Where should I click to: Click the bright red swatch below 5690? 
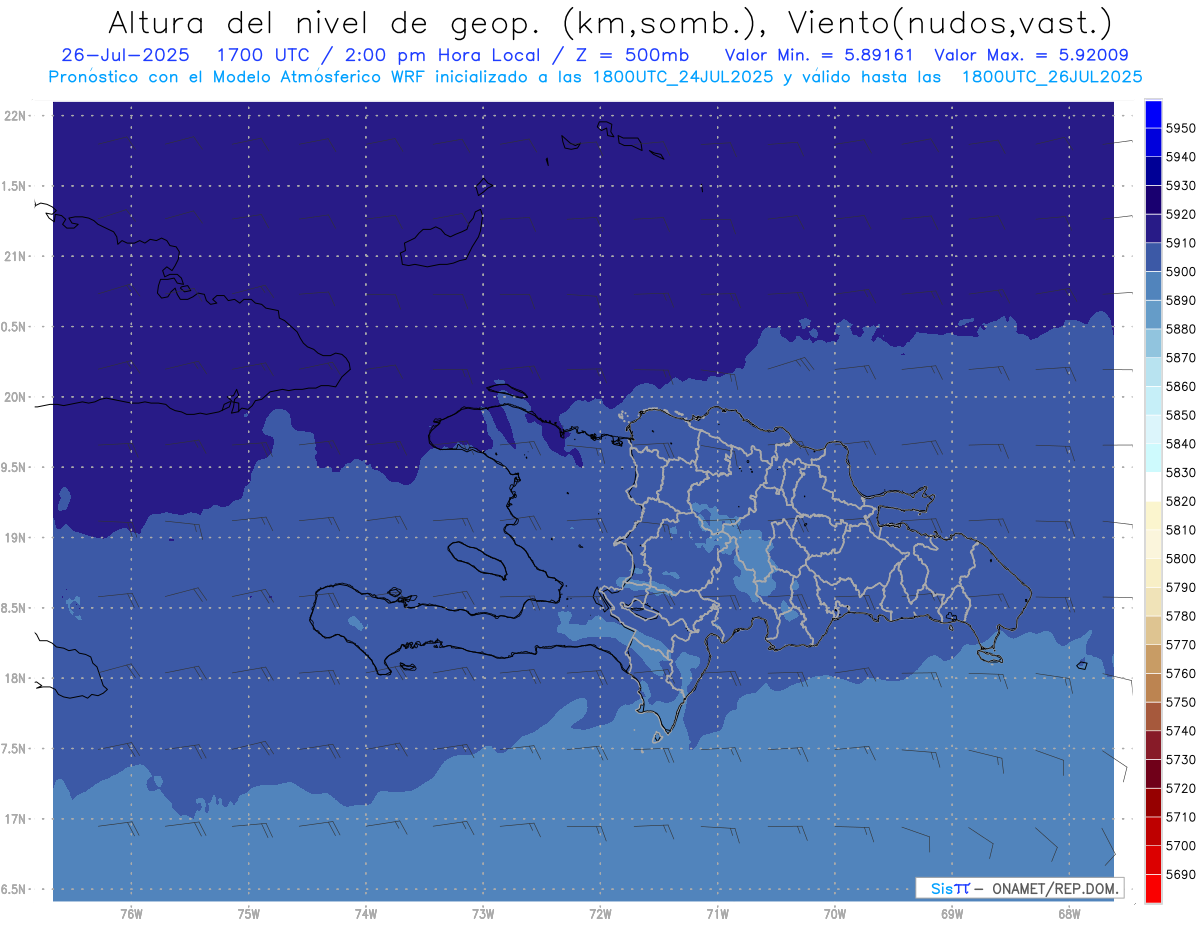coord(1153,888)
